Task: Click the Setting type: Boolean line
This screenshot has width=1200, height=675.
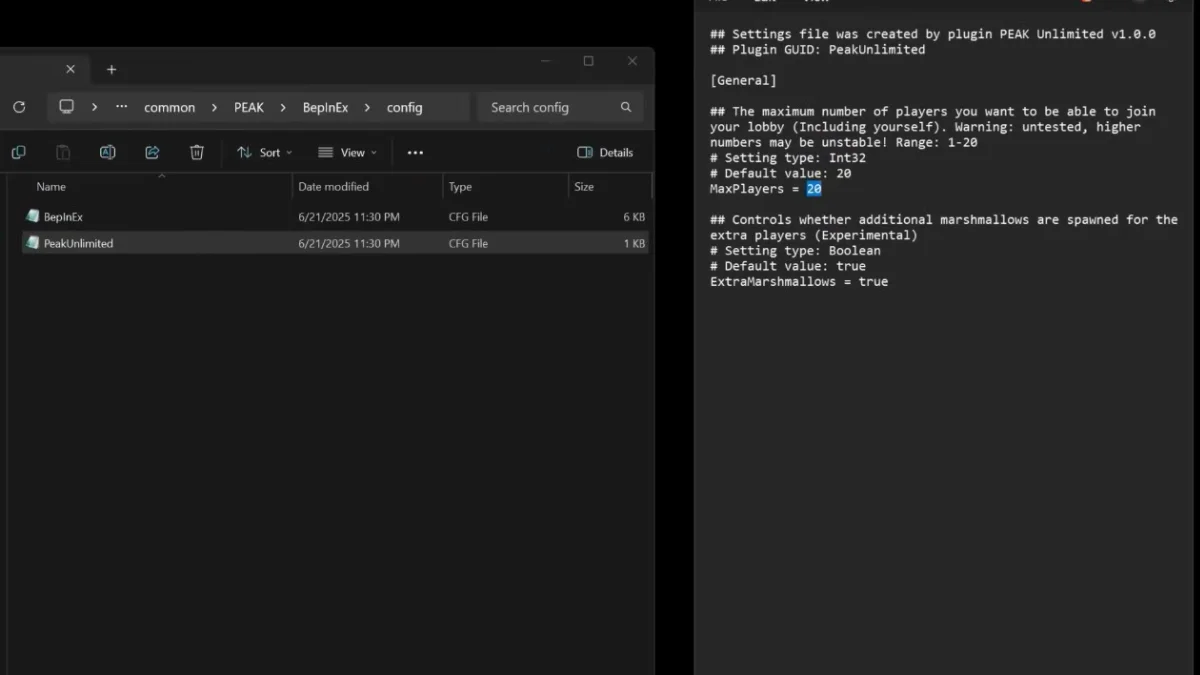Action: (795, 250)
